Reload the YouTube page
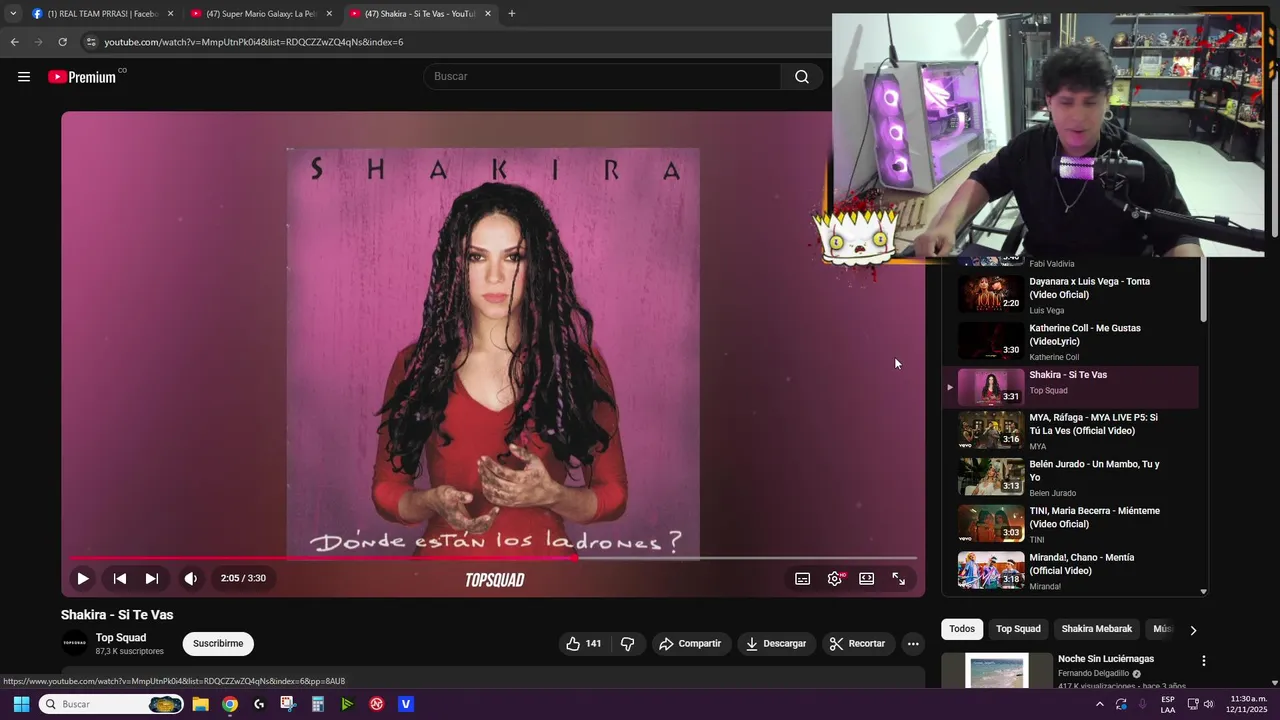This screenshot has height=720, width=1280. [62, 42]
